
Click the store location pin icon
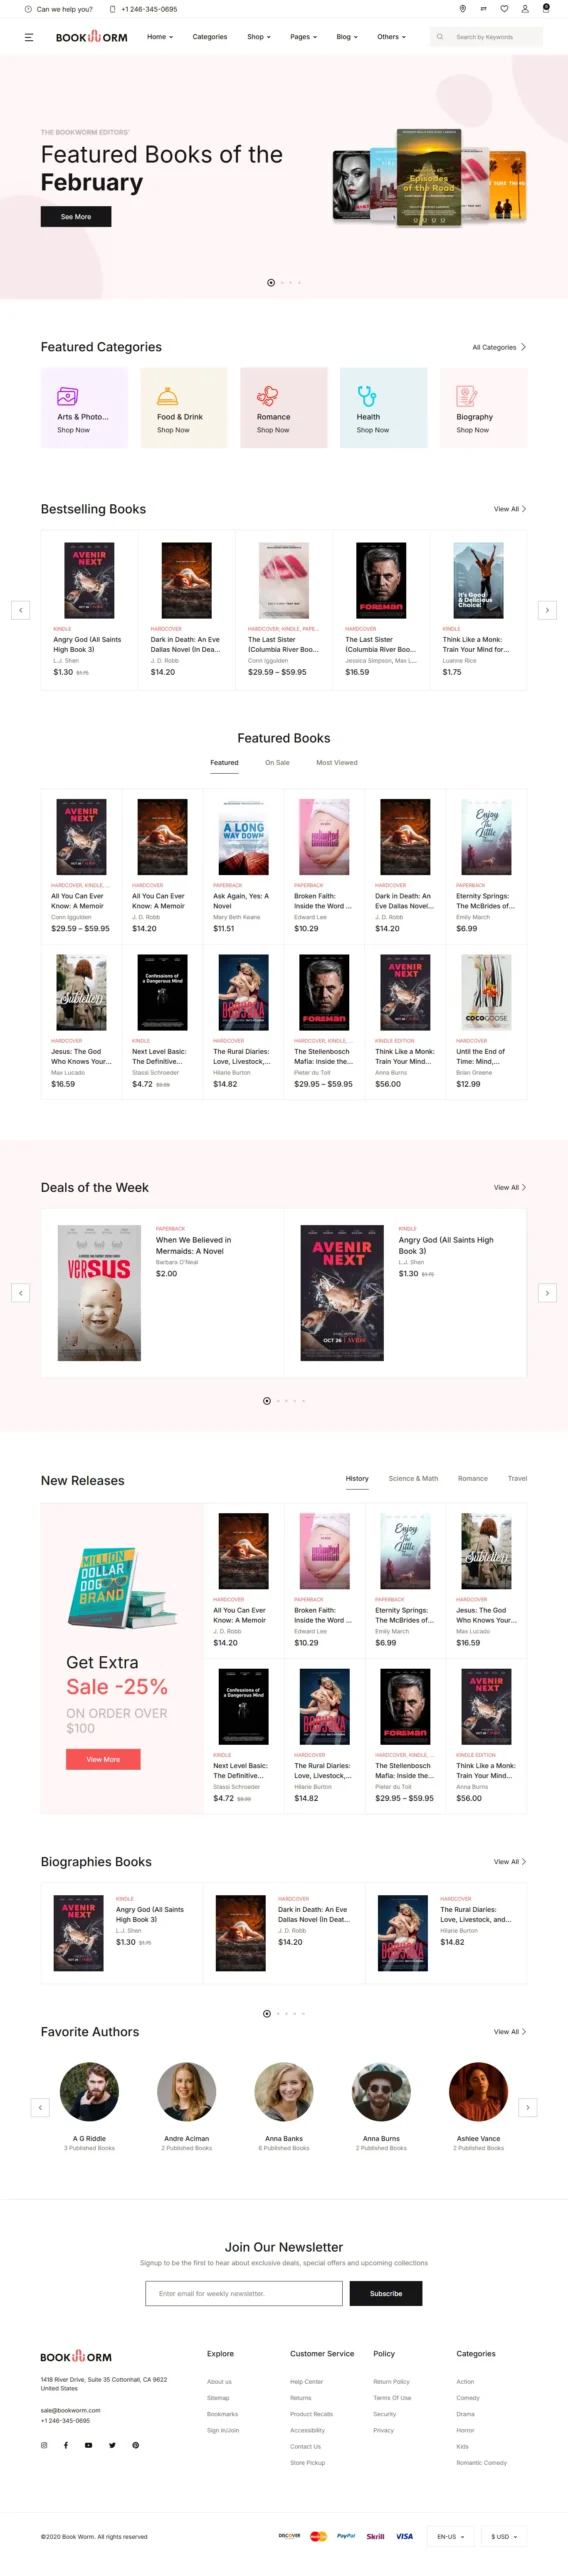point(462,9)
